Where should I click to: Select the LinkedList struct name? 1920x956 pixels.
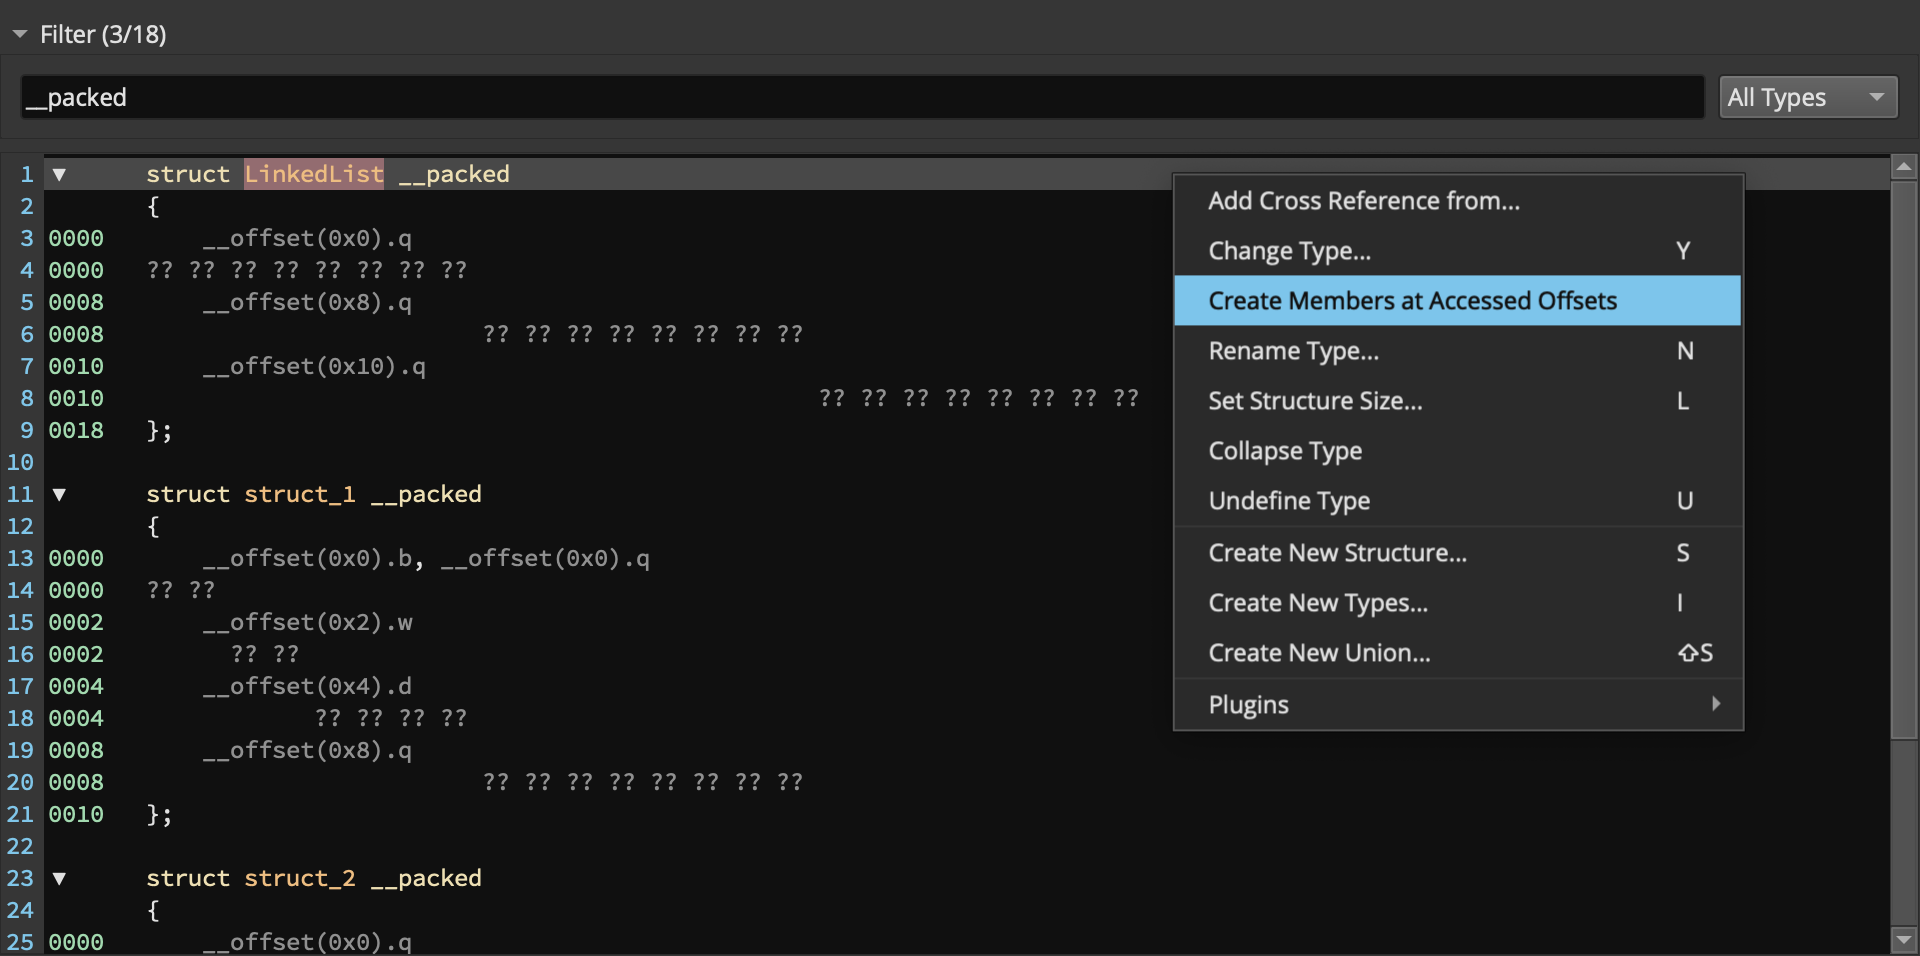[x=313, y=174]
